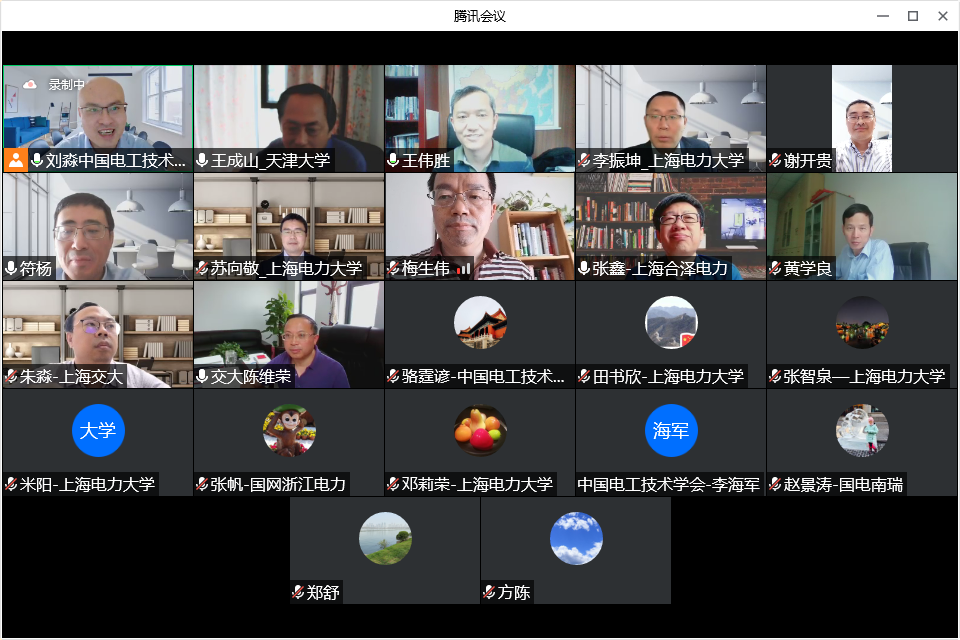This screenshot has width=960, height=640.
Task: Click the orange host icon beside 刘淼
Action: (x=15, y=160)
